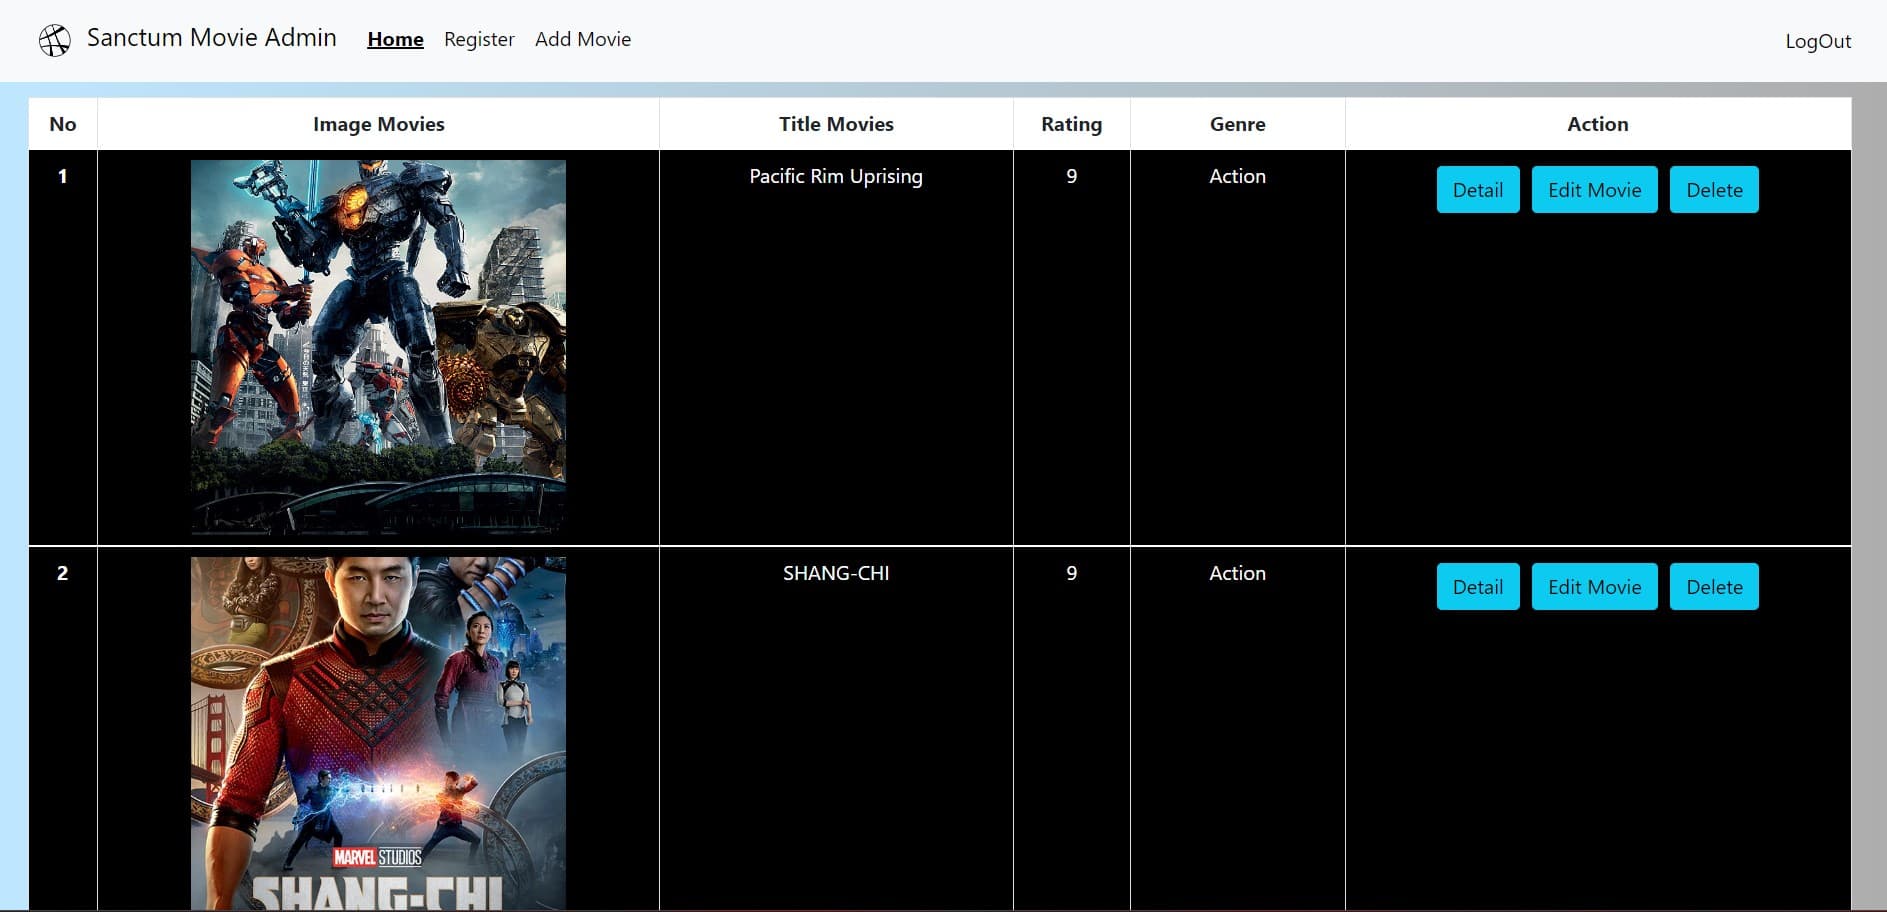
Task: Click the Action column header
Action: coord(1598,124)
